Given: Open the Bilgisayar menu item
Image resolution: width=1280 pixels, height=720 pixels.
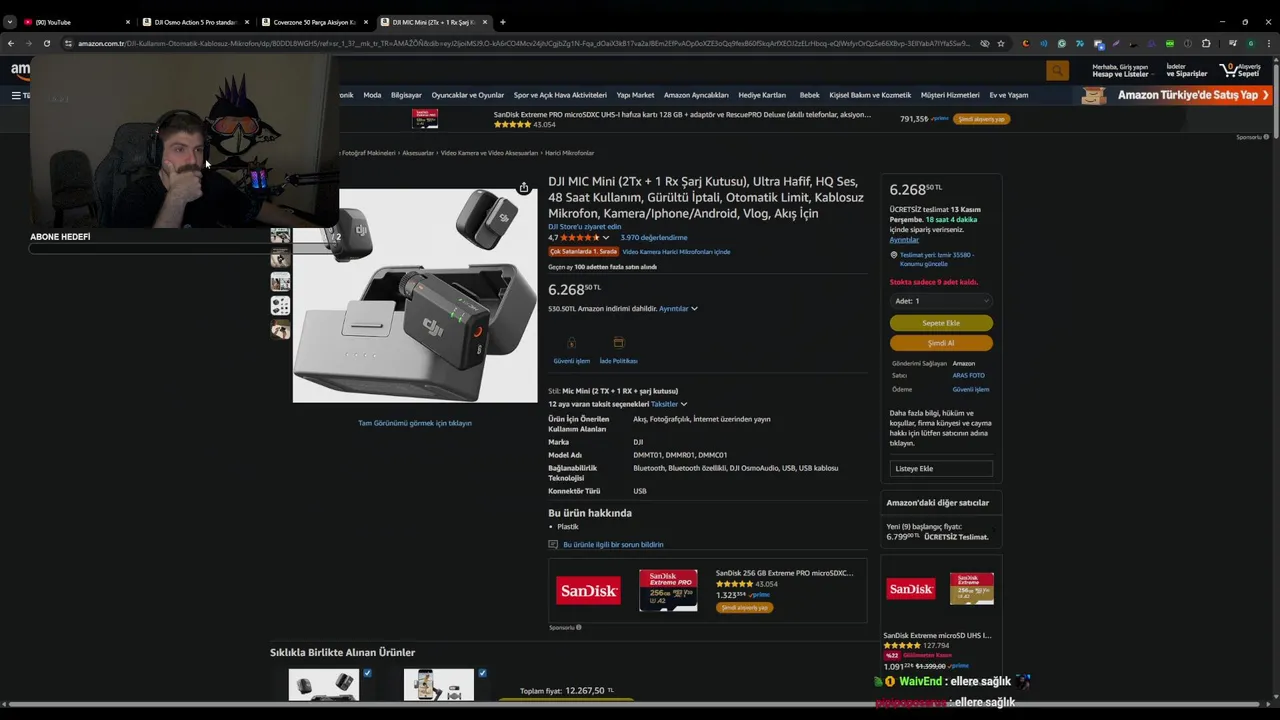Looking at the screenshot, I should (406, 95).
